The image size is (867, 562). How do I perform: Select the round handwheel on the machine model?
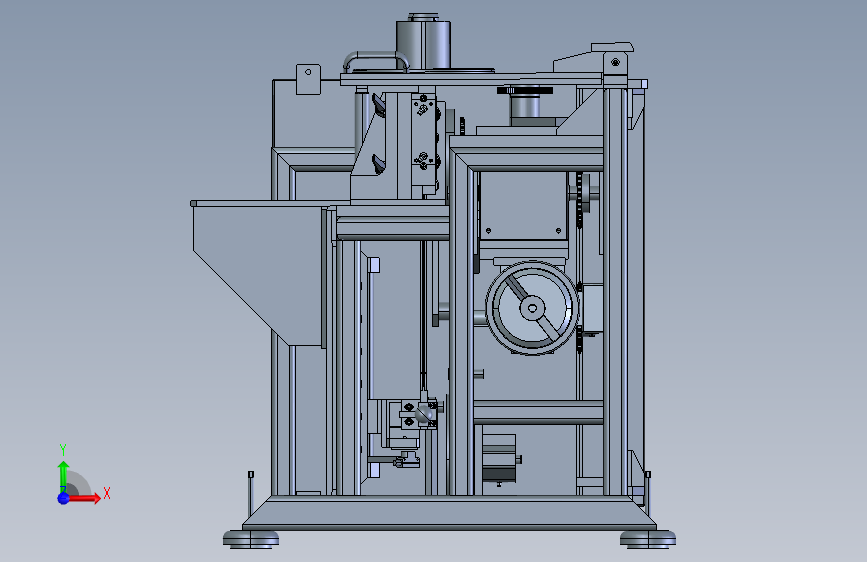pos(532,308)
